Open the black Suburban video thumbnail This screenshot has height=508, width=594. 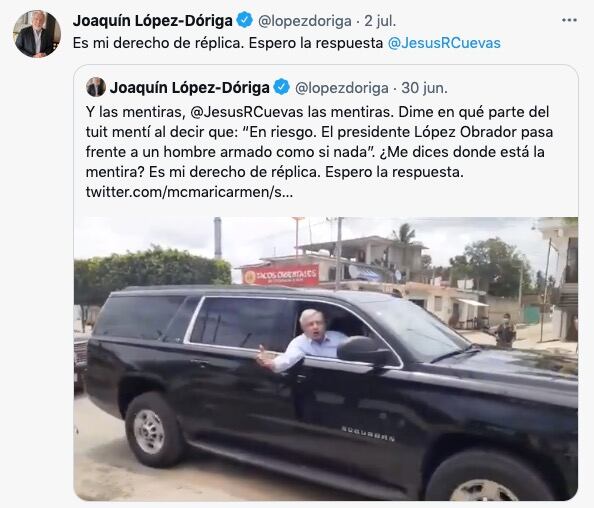pos(326,359)
